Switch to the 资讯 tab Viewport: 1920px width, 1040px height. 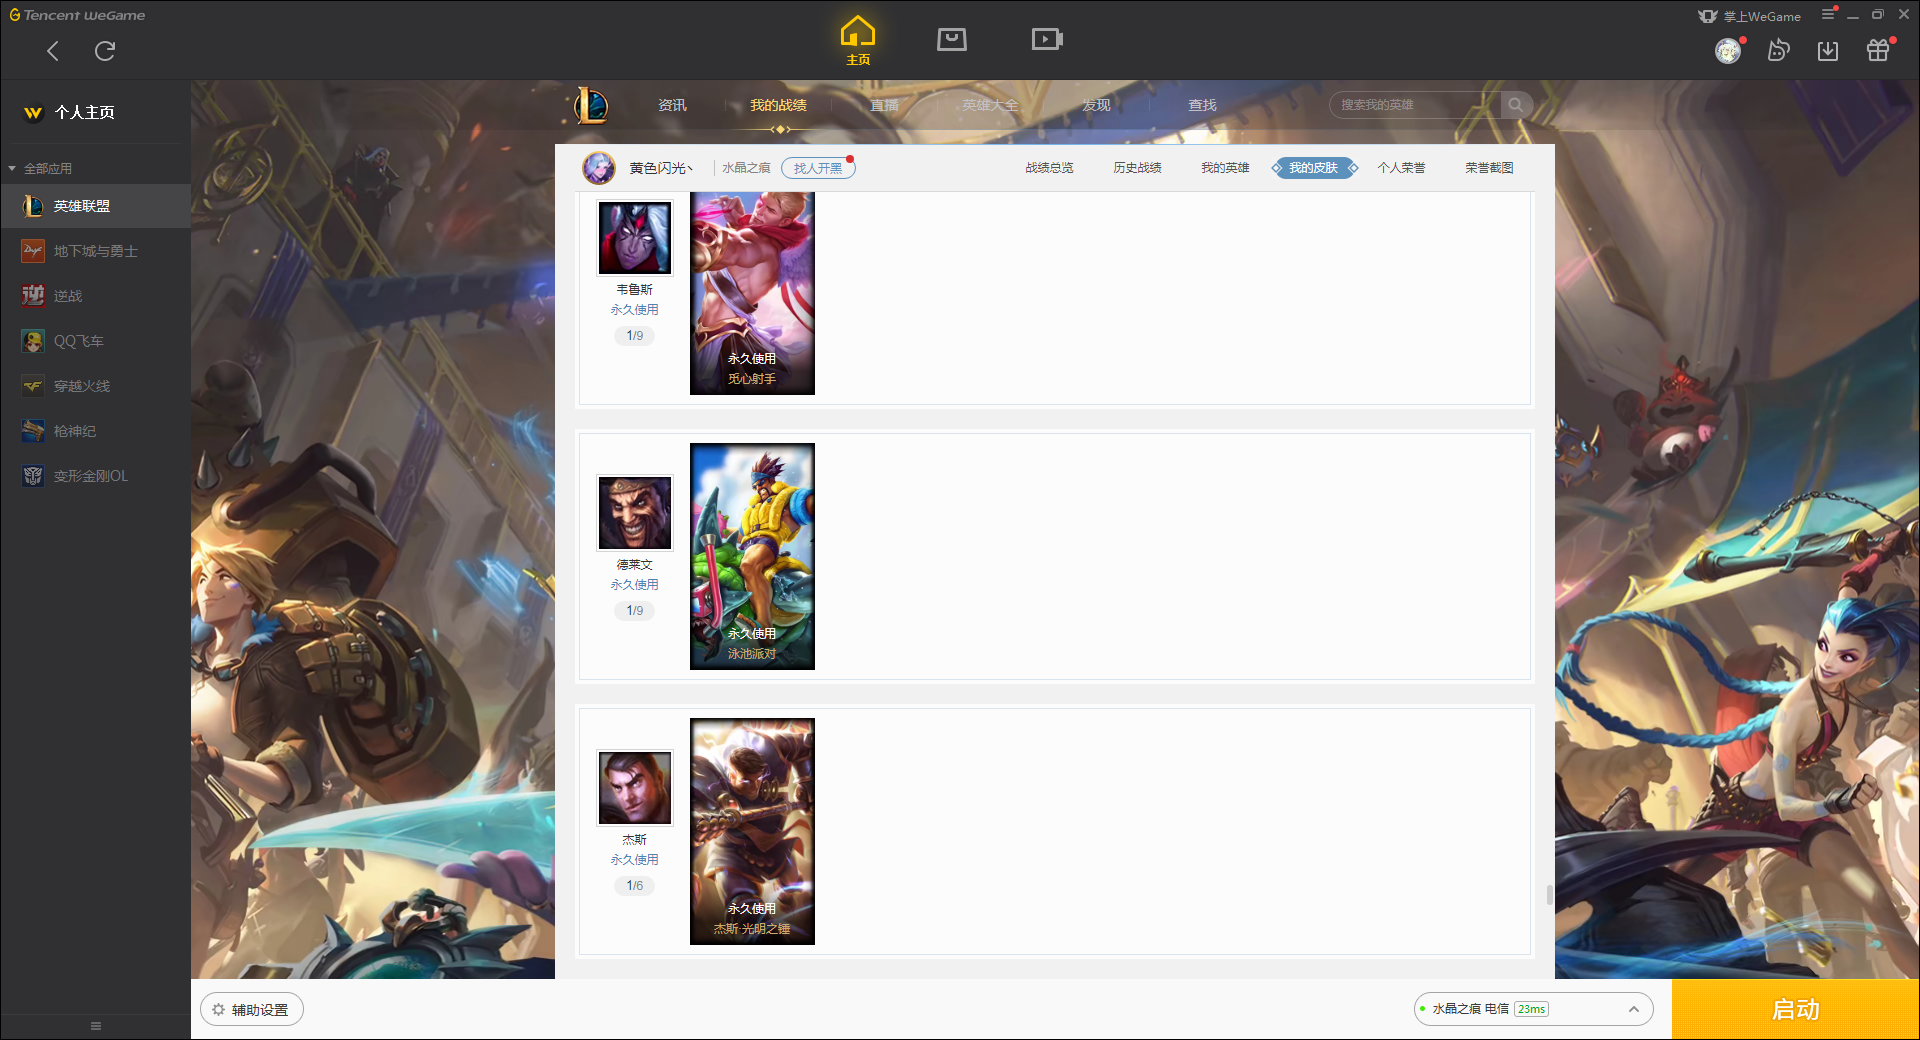(672, 105)
